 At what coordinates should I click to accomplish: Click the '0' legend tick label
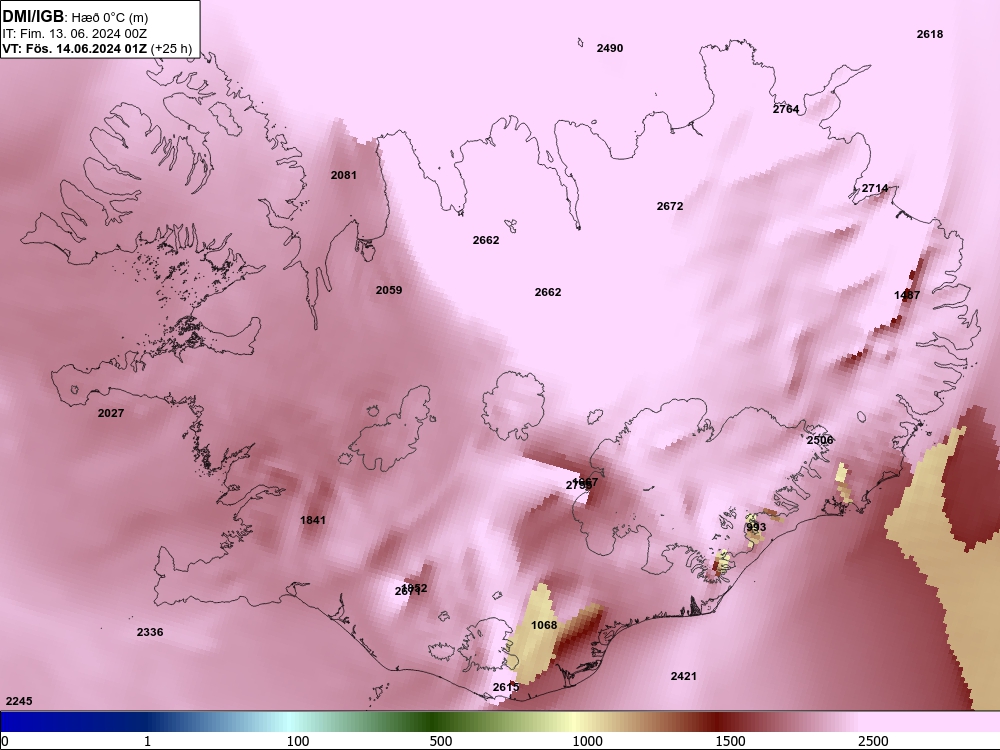5,741
